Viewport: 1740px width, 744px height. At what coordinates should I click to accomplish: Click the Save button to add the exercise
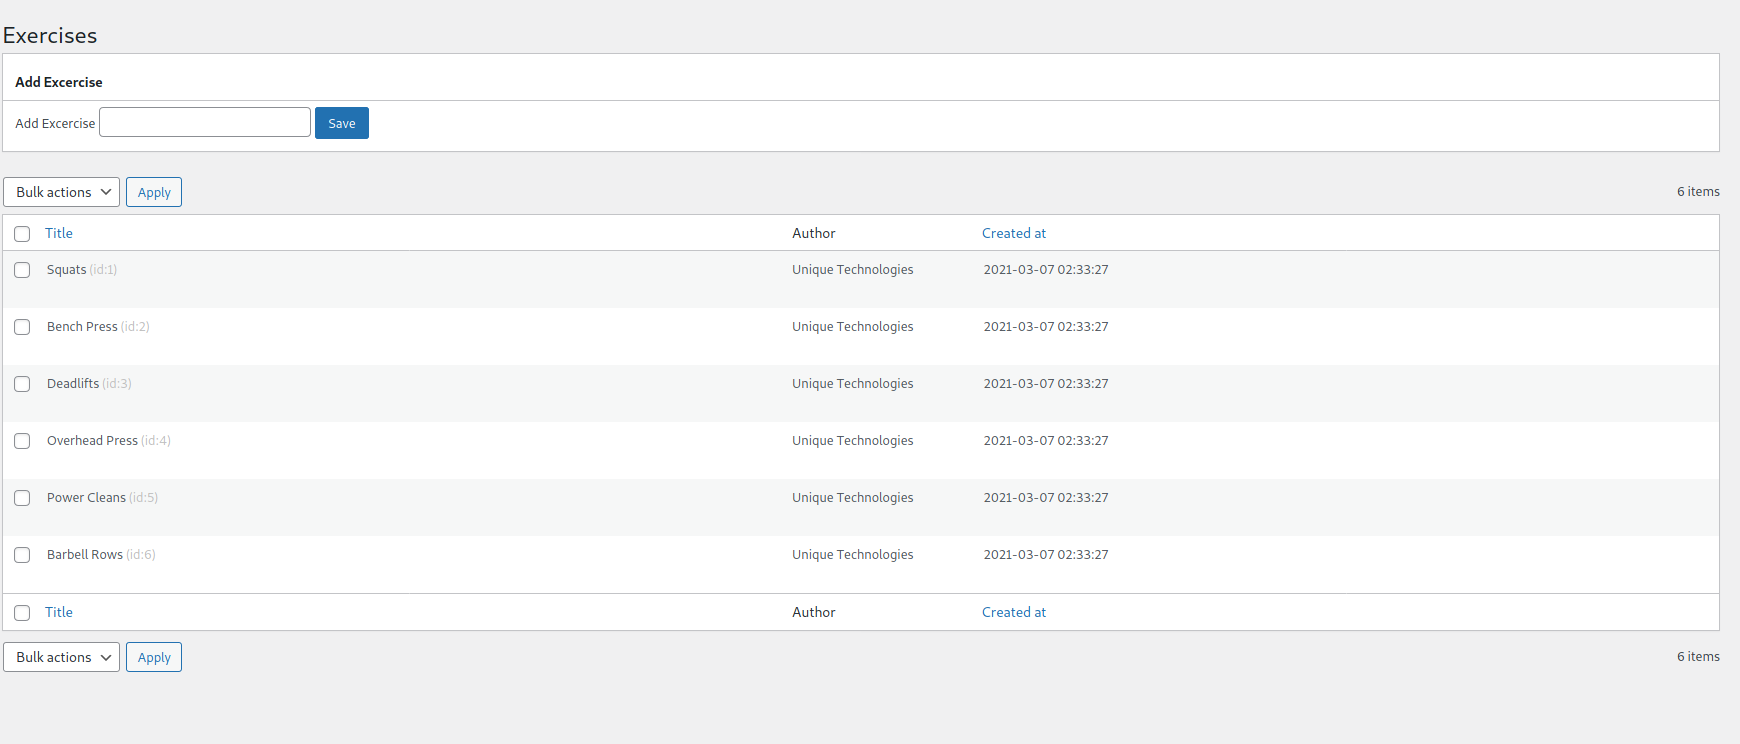[342, 123]
